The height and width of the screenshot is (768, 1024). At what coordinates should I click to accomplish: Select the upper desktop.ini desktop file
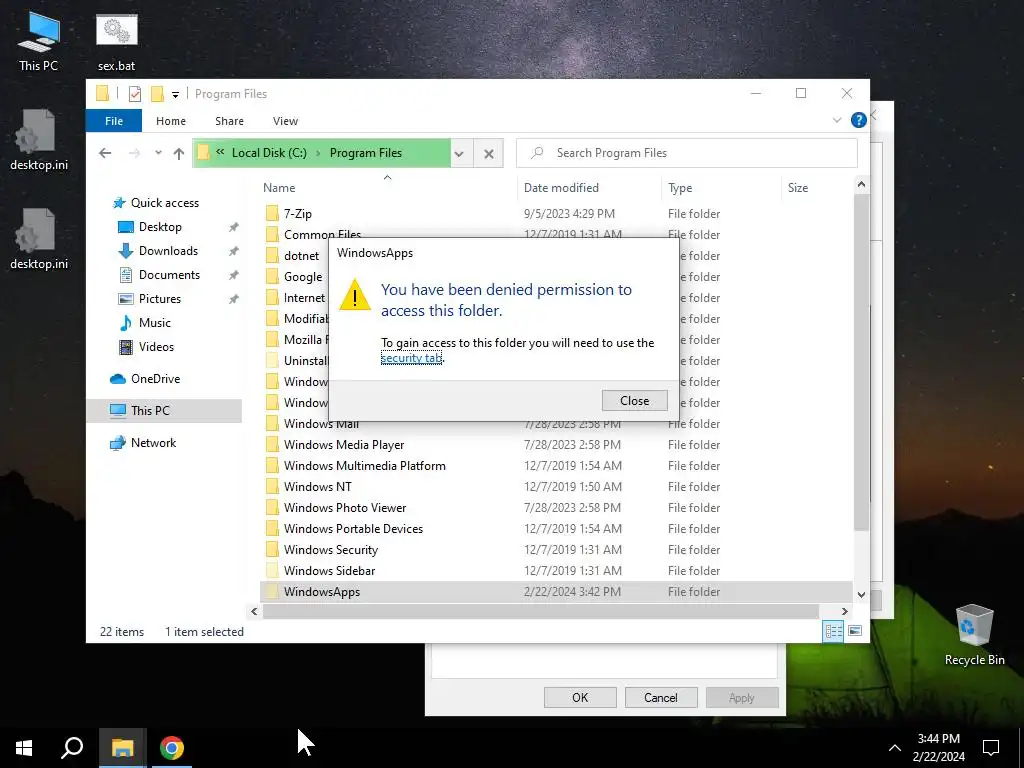click(39, 140)
